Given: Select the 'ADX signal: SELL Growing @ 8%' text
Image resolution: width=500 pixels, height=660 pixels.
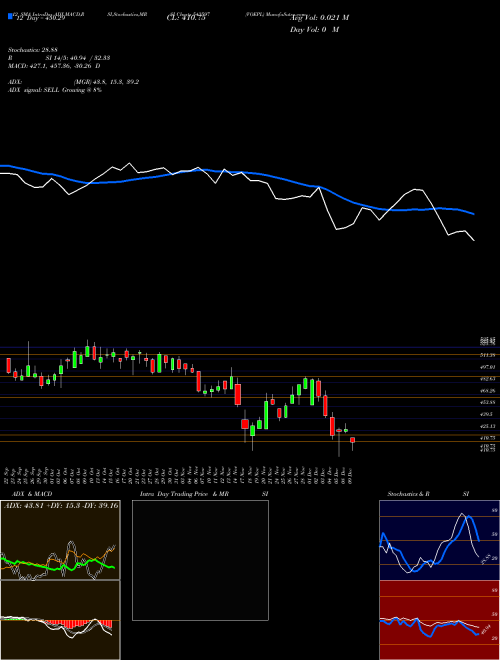Looking at the screenshot, I should (55, 90).
